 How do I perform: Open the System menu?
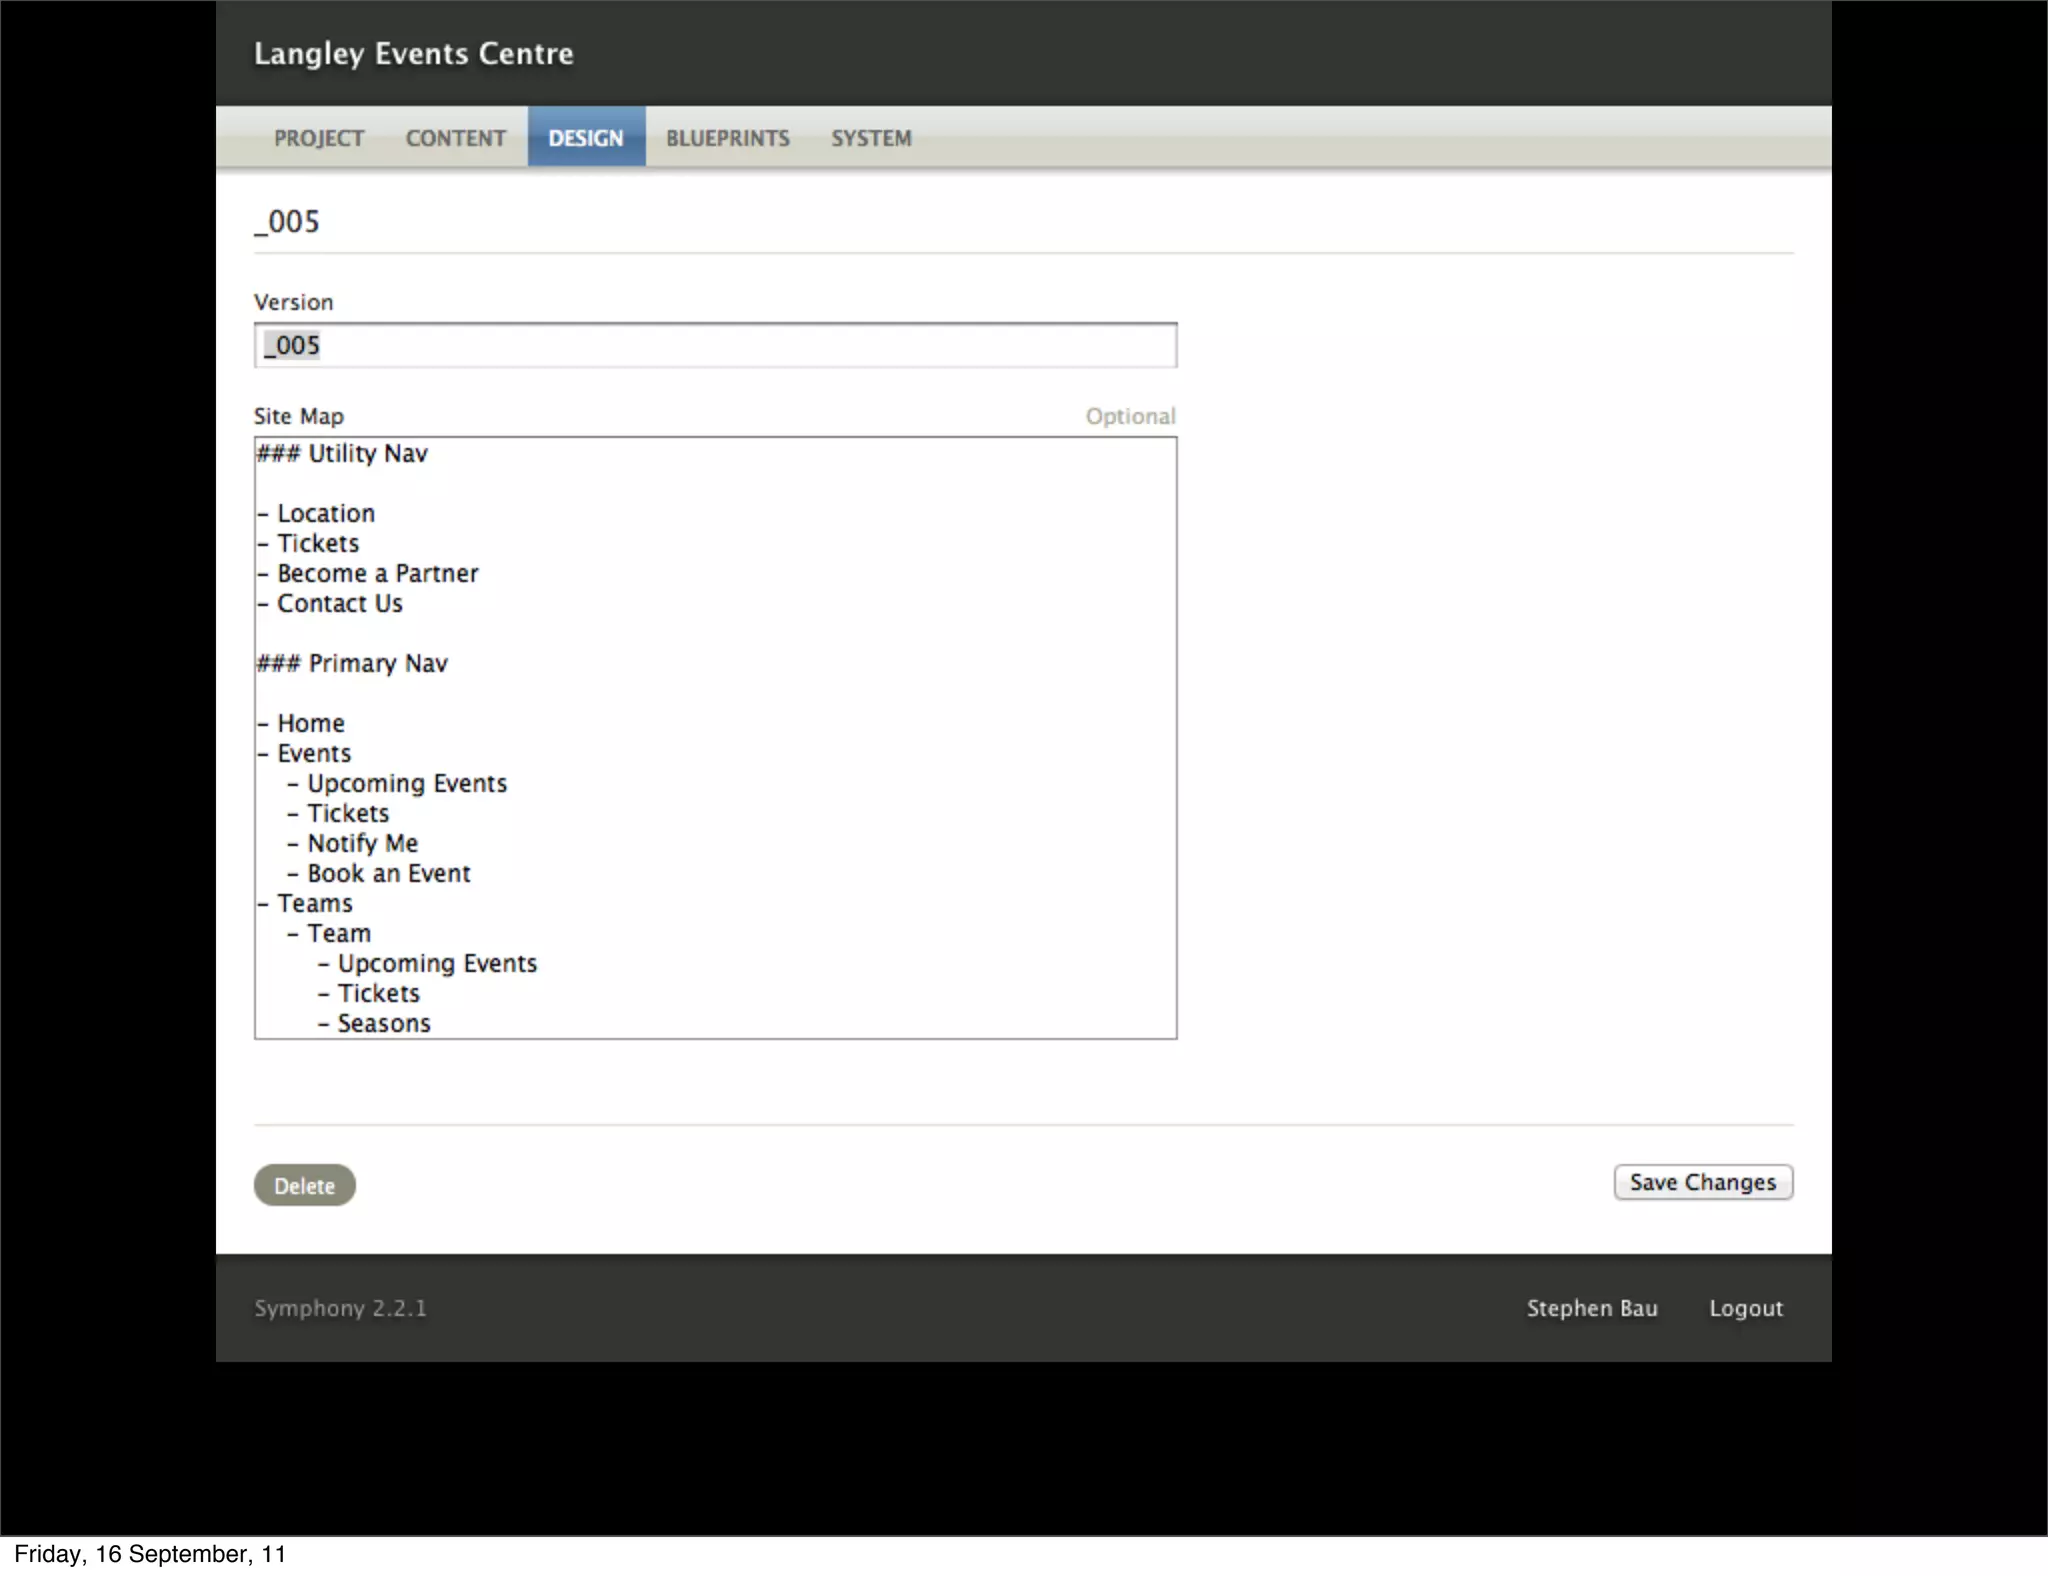click(871, 138)
